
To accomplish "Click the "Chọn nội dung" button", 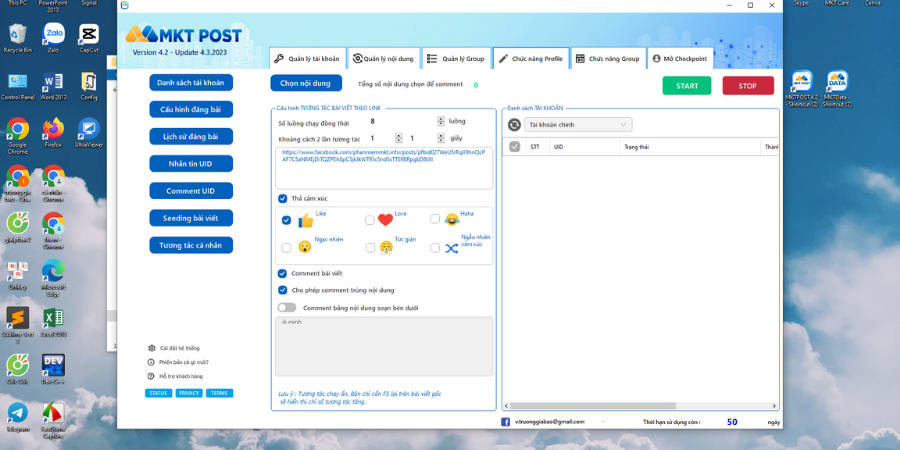I will (x=306, y=83).
